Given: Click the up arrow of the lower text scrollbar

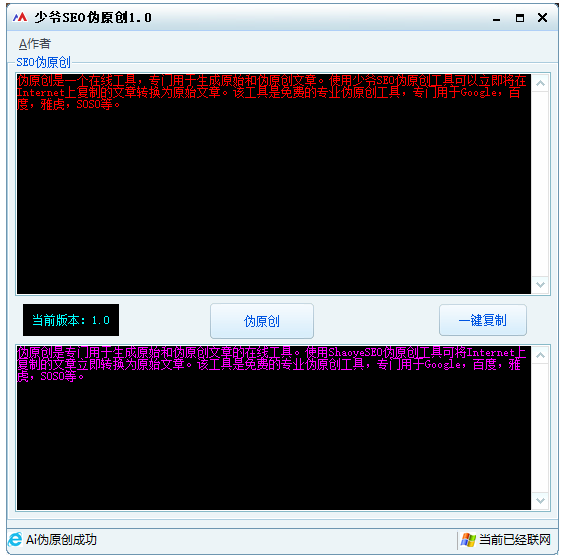Looking at the screenshot, I should click(540, 355).
